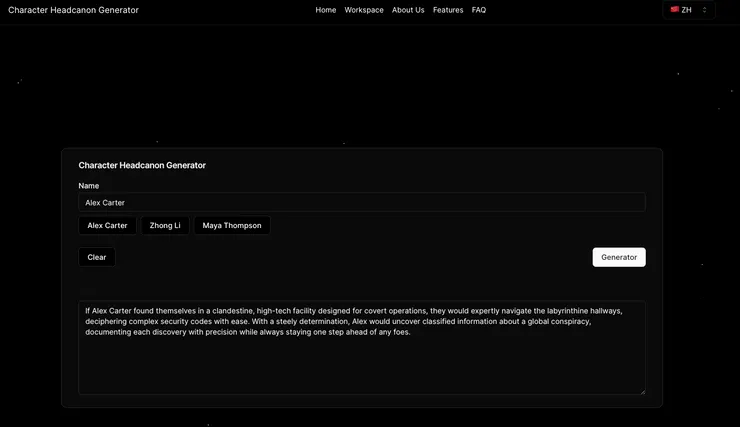
Task: Open the FAQ nav item
Action: 479,10
